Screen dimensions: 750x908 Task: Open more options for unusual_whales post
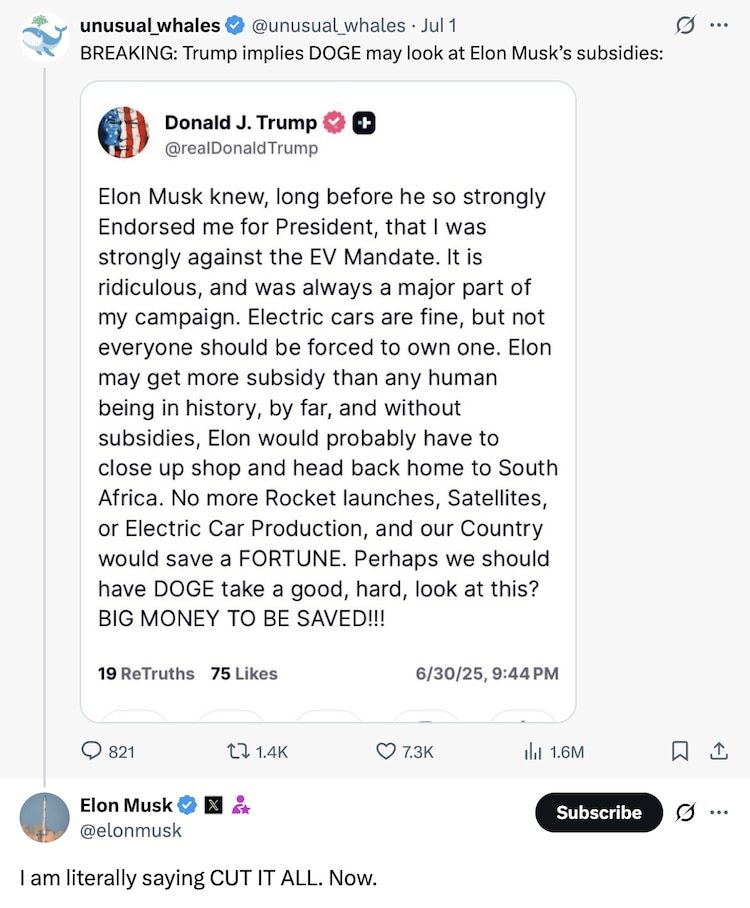[718, 26]
